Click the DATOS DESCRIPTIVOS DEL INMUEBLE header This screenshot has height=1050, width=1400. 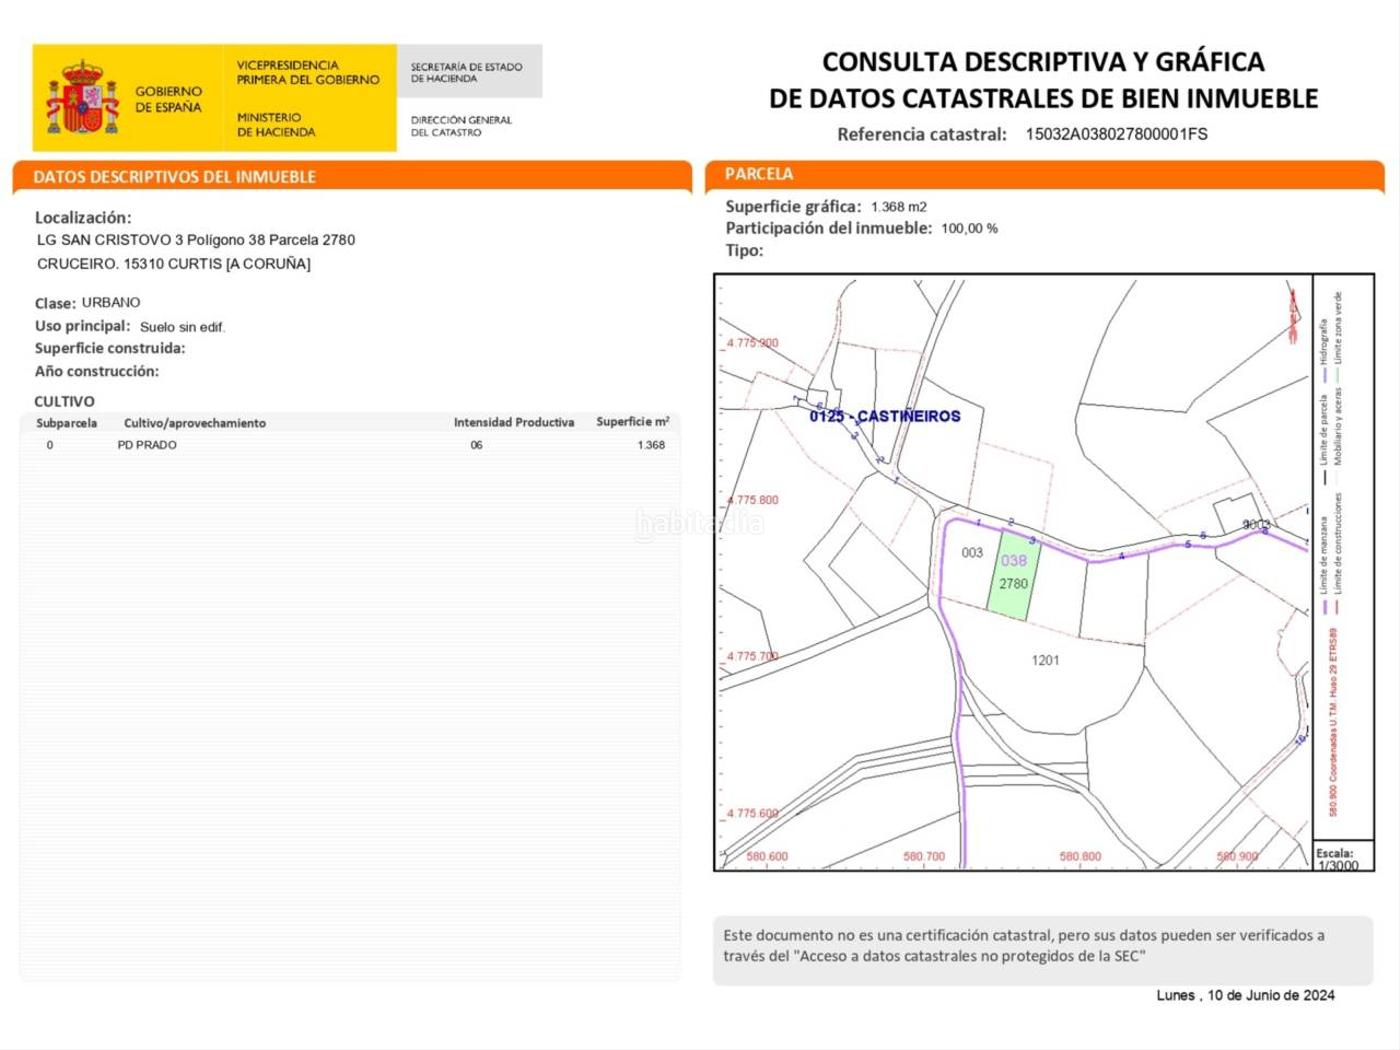[x=175, y=177]
